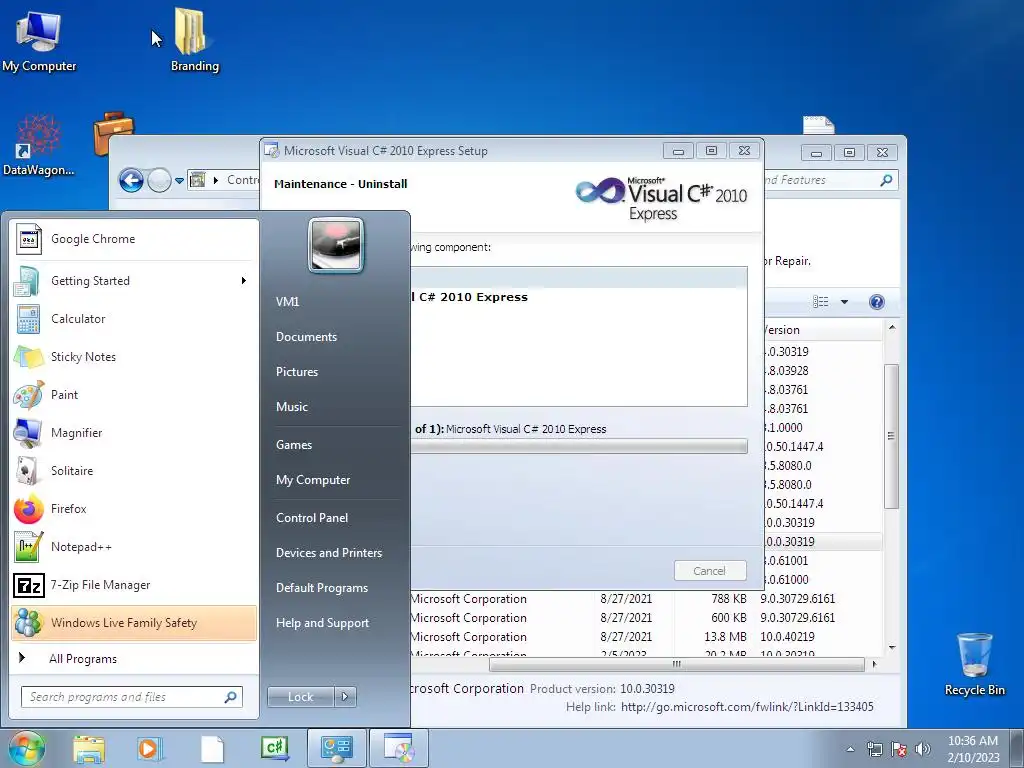
Task: Open network tray icon
Action: [874, 749]
